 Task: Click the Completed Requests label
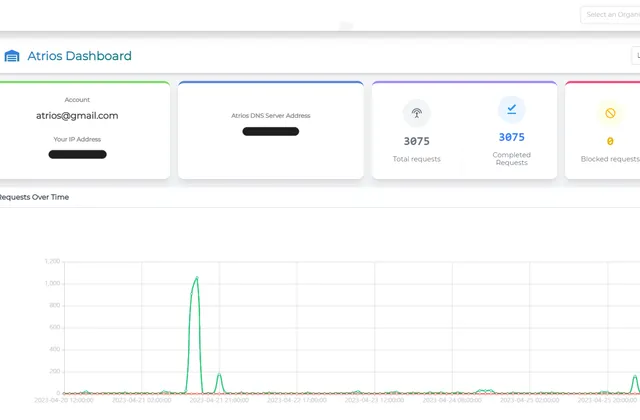coord(511,159)
